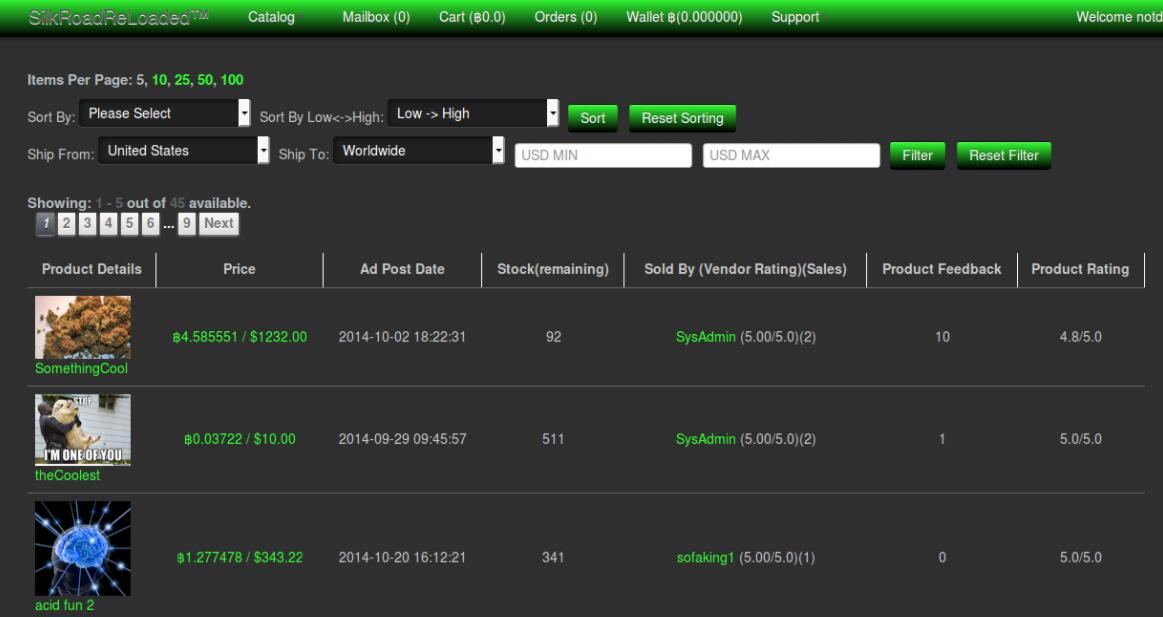Open the Catalog menu
Image resolution: width=1163 pixels, height=617 pixels.
[x=271, y=17]
